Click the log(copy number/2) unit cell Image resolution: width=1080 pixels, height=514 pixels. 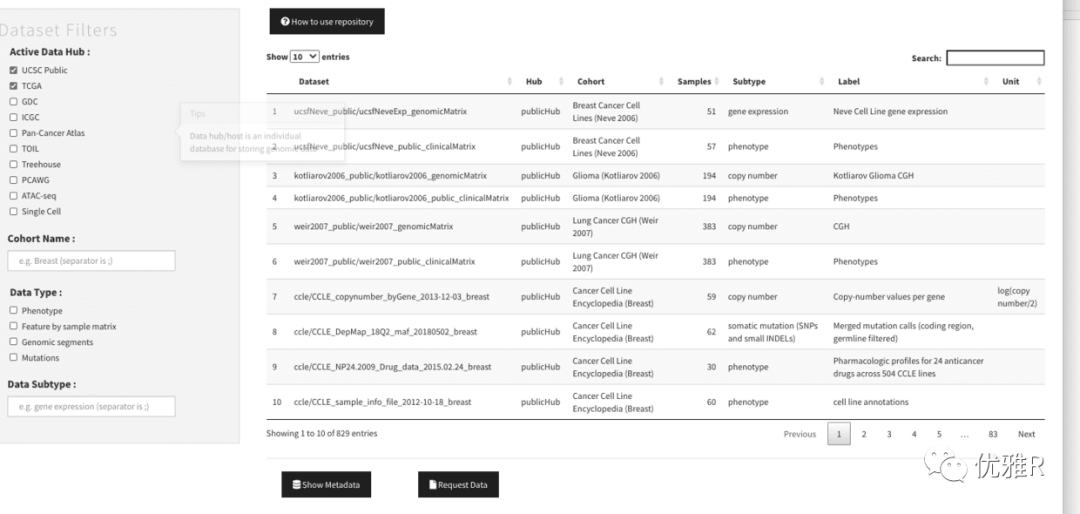(x=1017, y=297)
